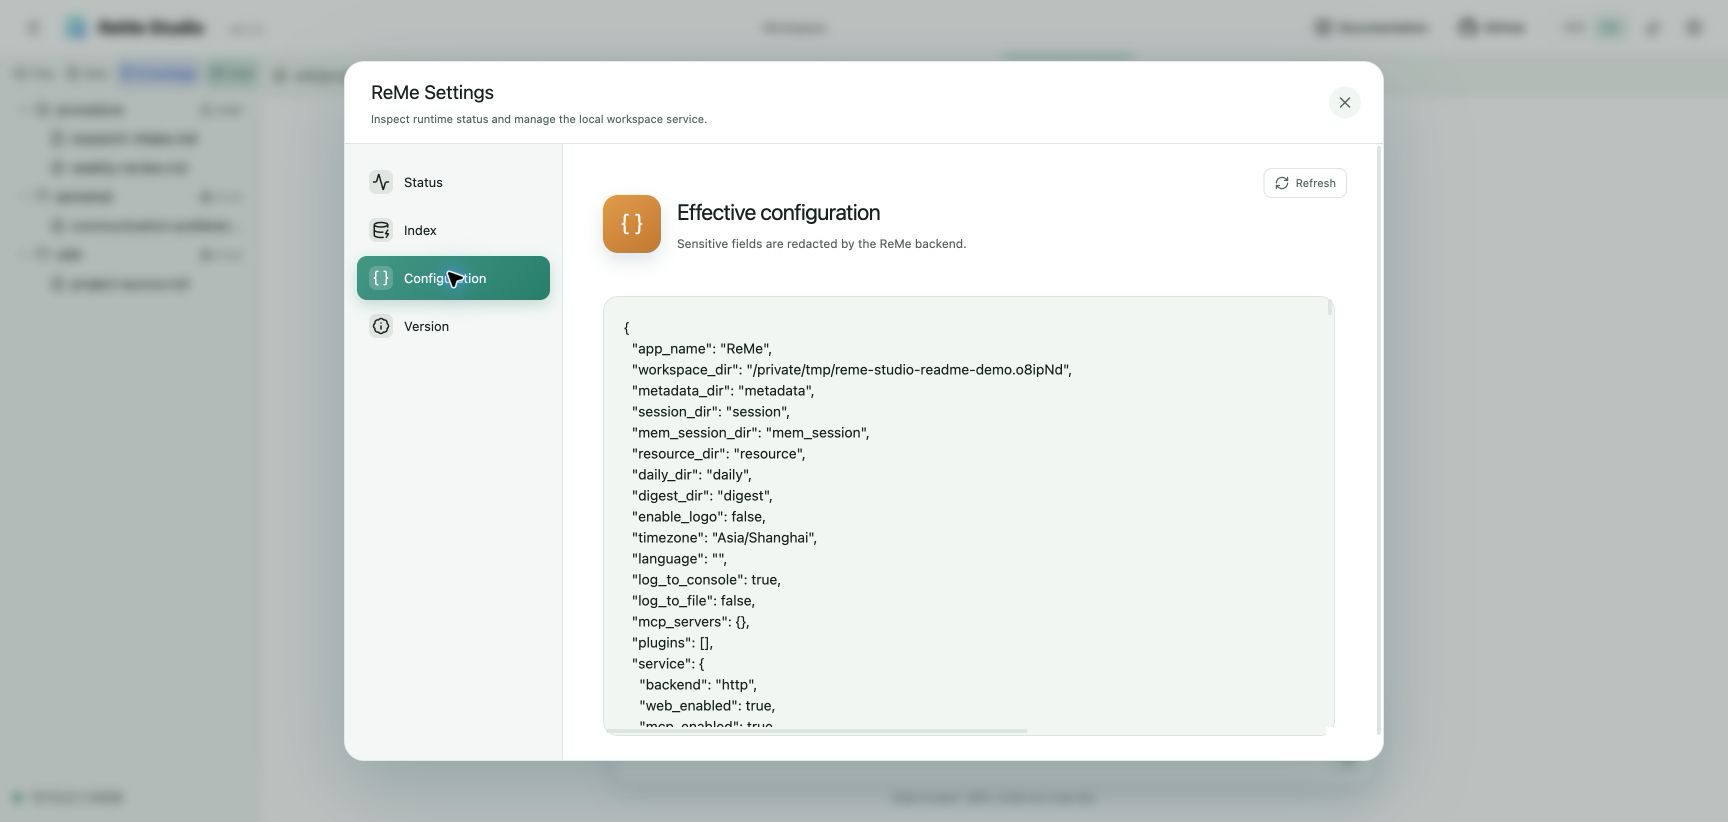The image size is (1728, 822).
Task: Click the "mcp_servers": {} line
Action: (x=690, y=621)
